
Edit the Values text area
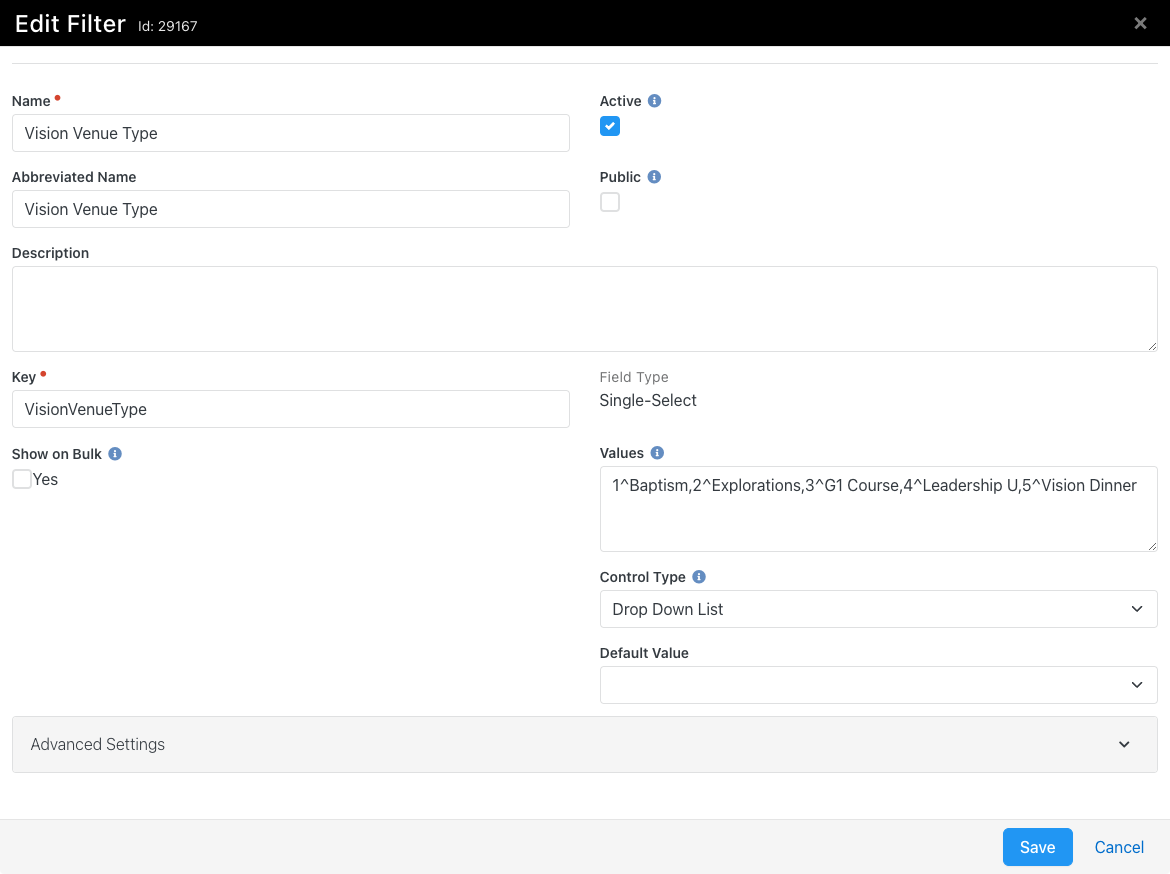(878, 509)
